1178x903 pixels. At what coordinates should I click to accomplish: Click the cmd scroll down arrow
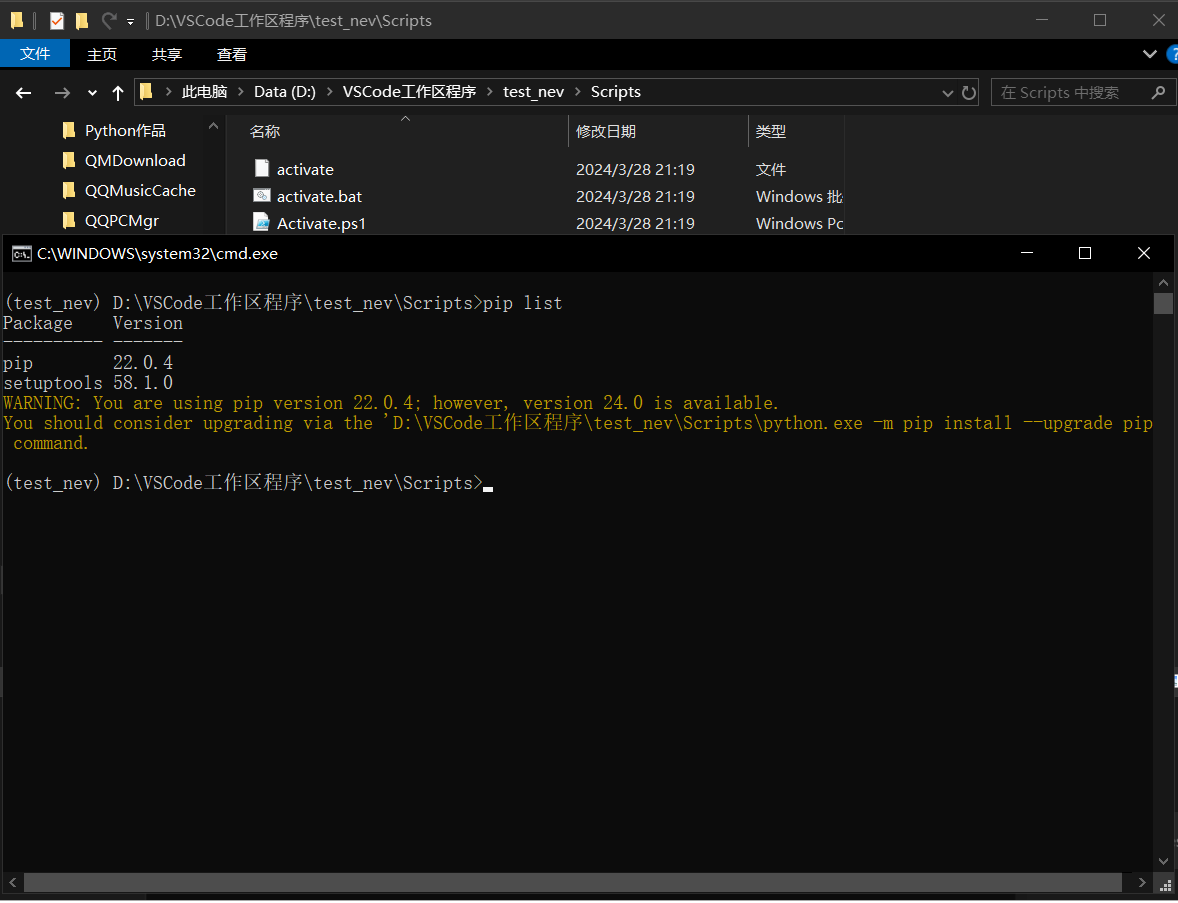(1163, 862)
